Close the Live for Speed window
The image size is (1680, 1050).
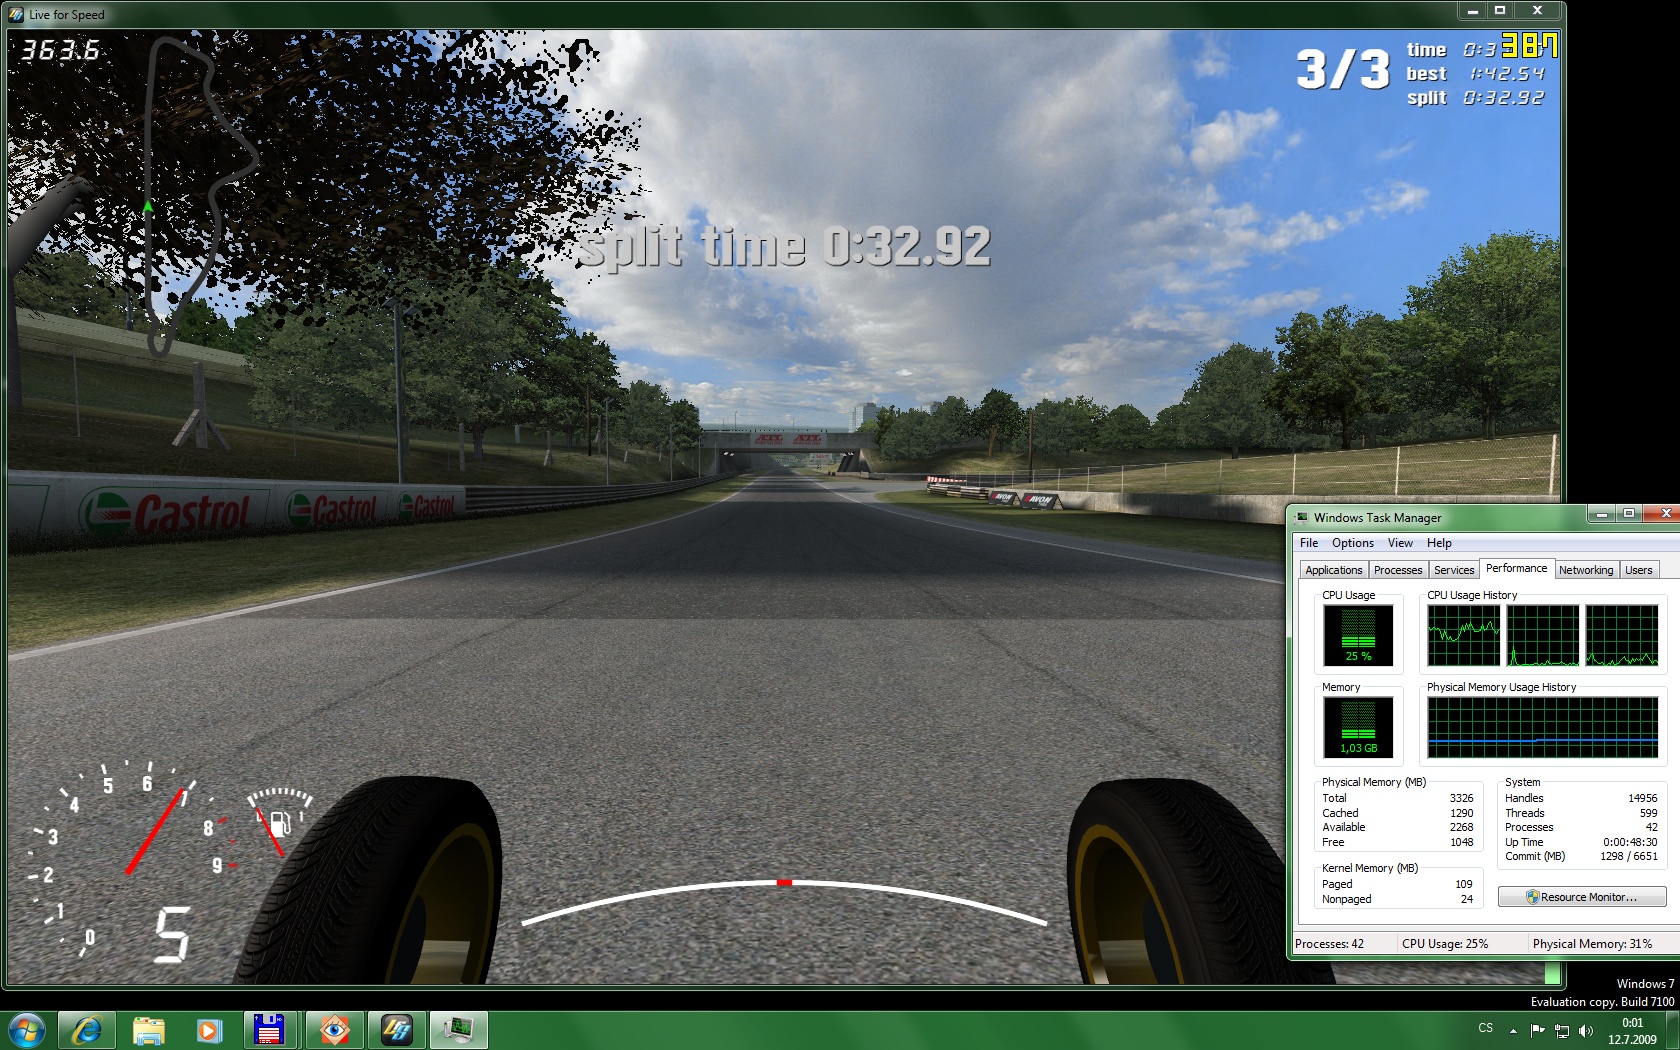pos(1537,10)
